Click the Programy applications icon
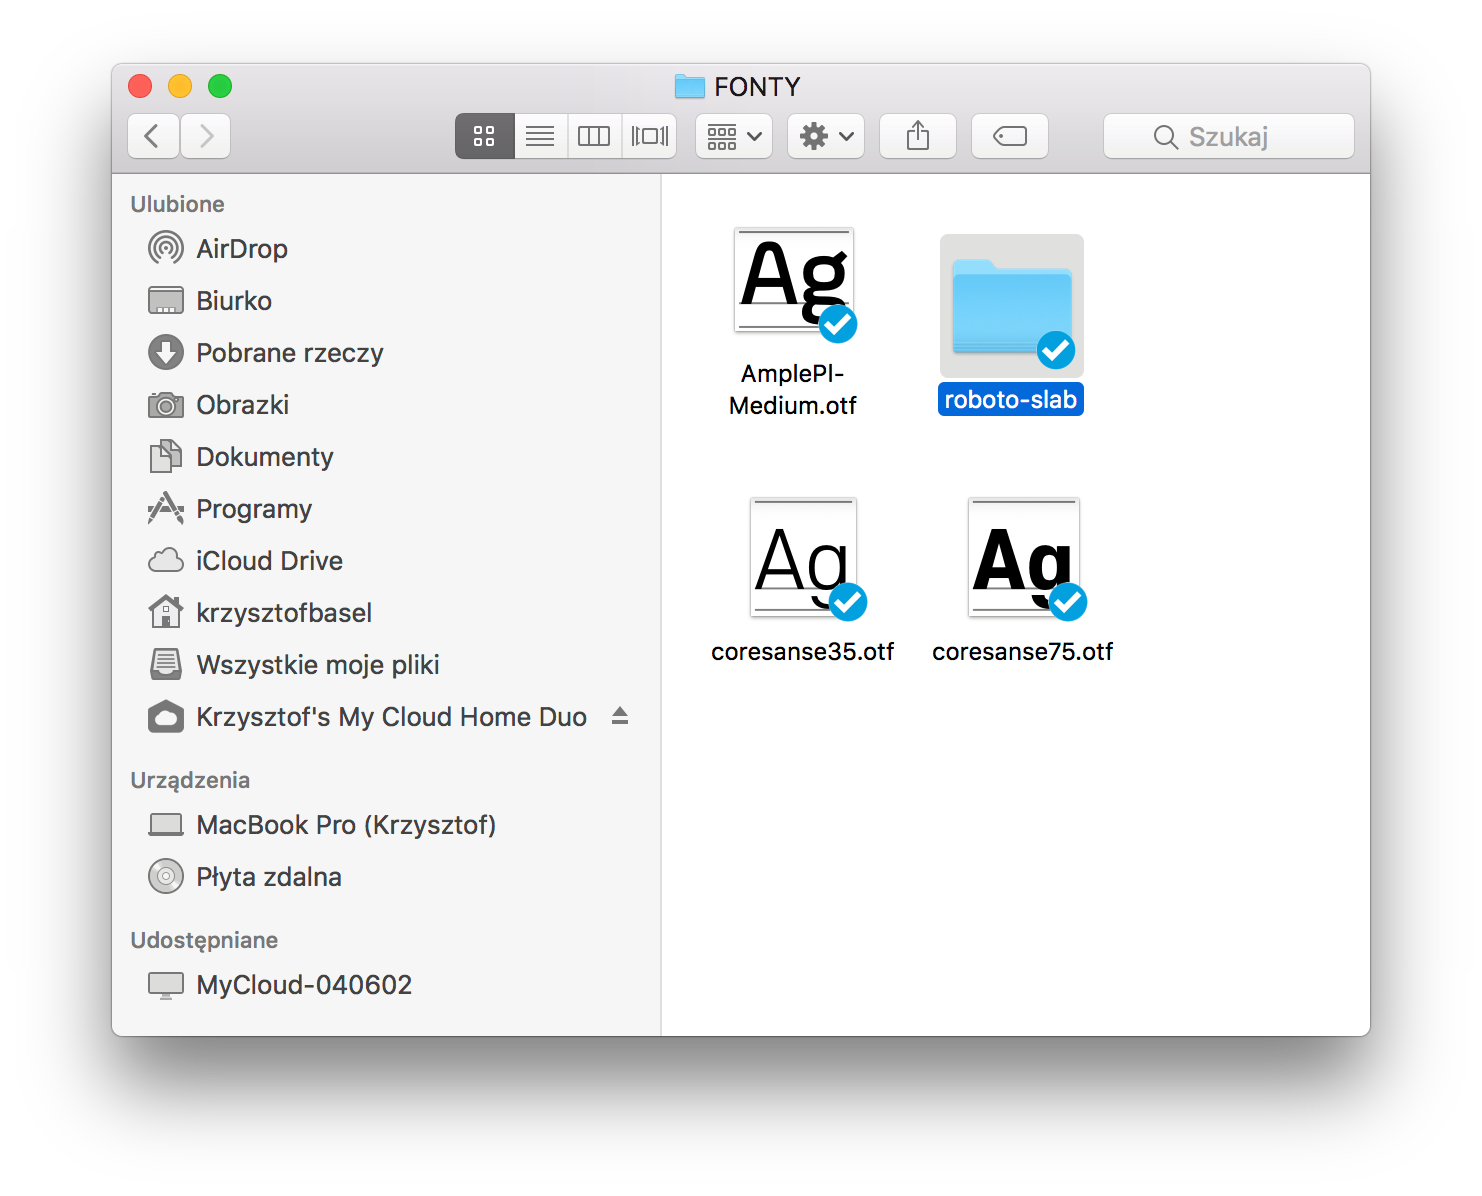 click(x=166, y=508)
